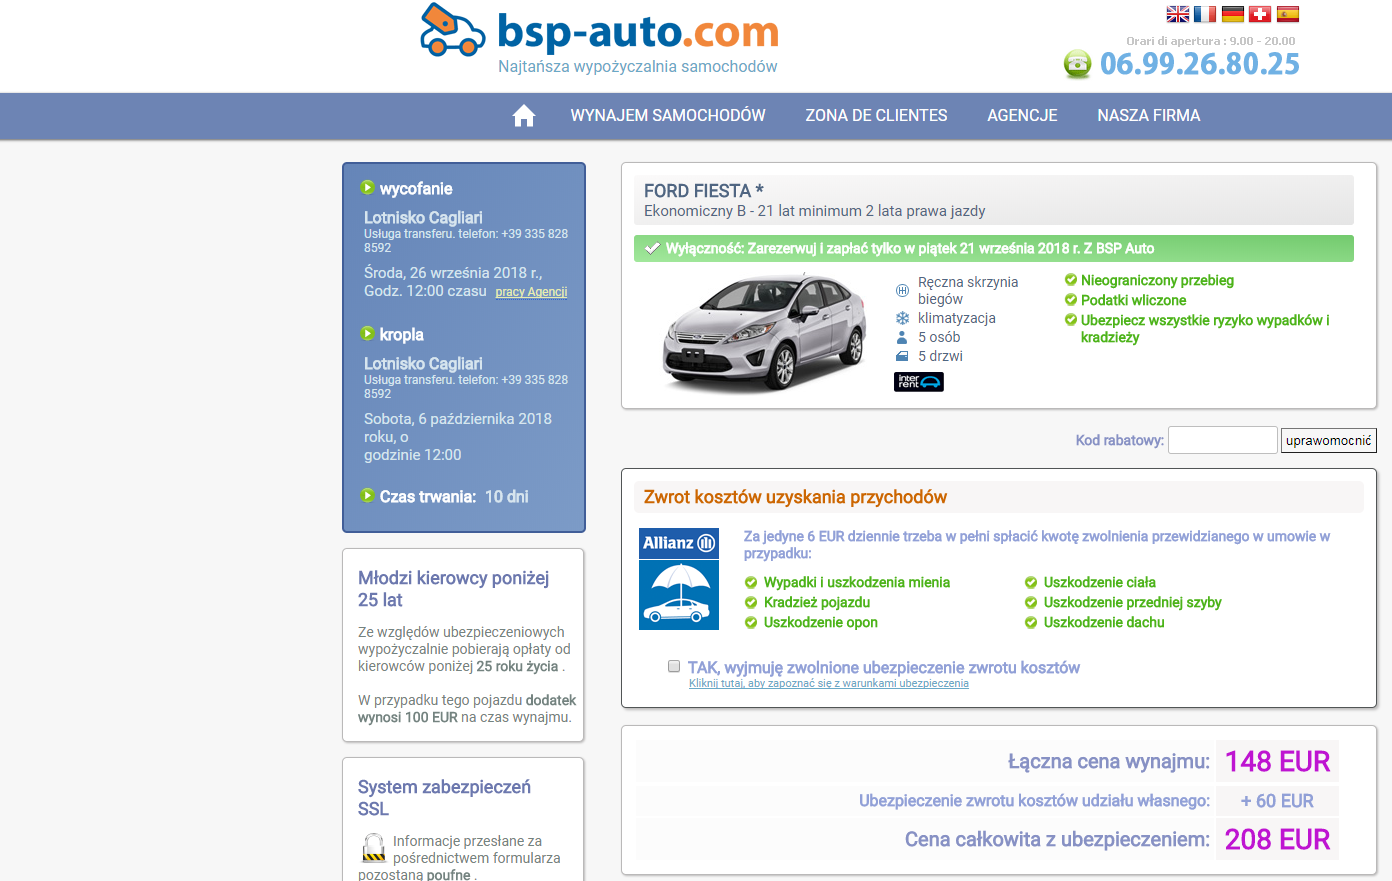Open NASZA FIRMA menu item

tap(1149, 116)
